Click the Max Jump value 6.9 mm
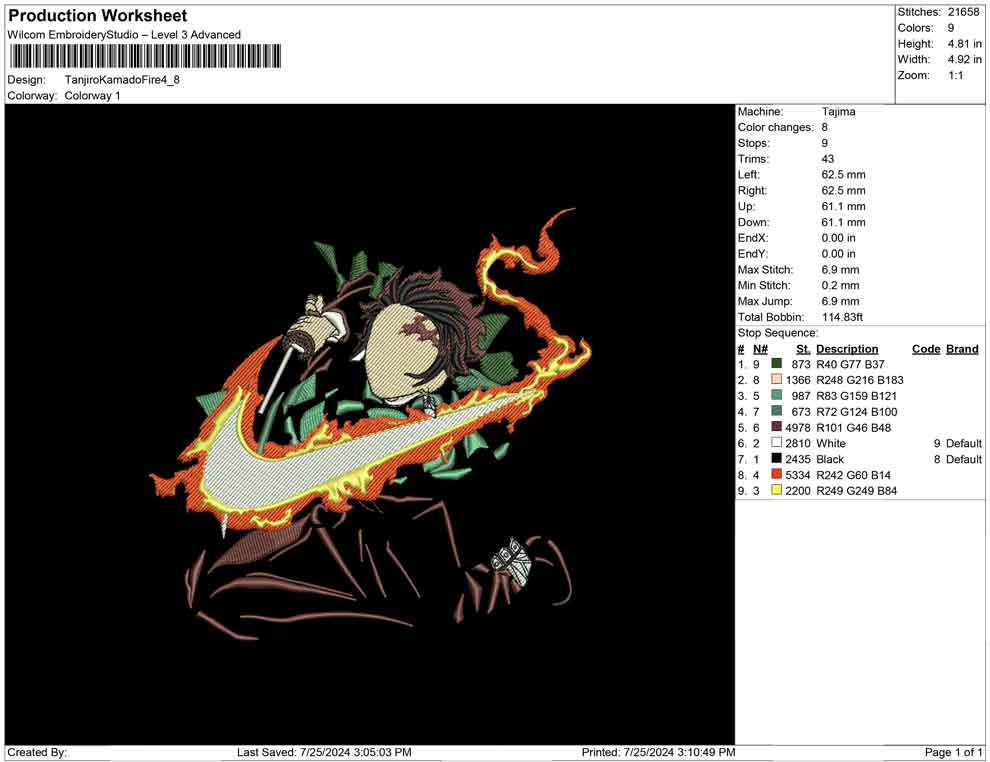The width and height of the screenshot is (990, 762). click(x=840, y=301)
